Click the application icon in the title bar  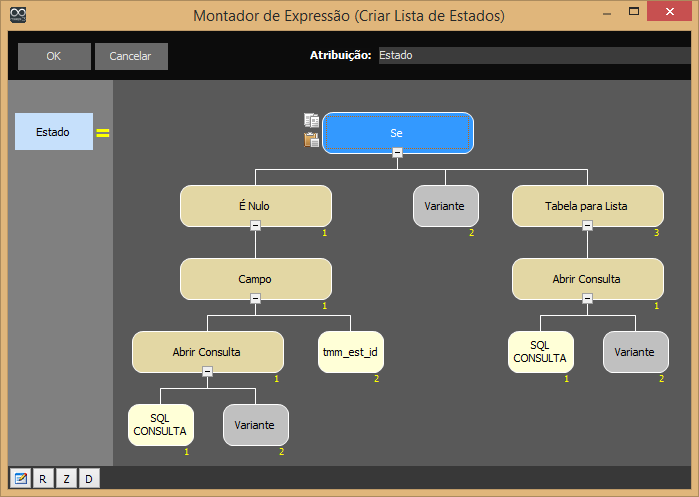tap(17, 15)
